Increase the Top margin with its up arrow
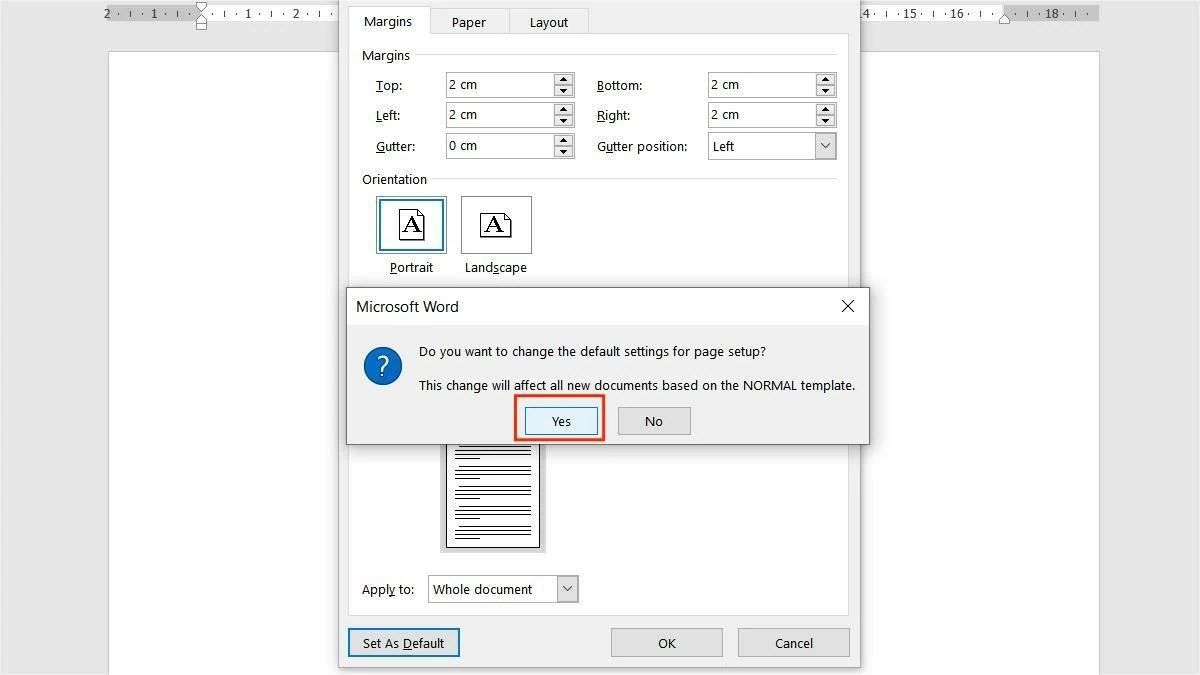This screenshot has width=1200, height=675. [x=562, y=79]
